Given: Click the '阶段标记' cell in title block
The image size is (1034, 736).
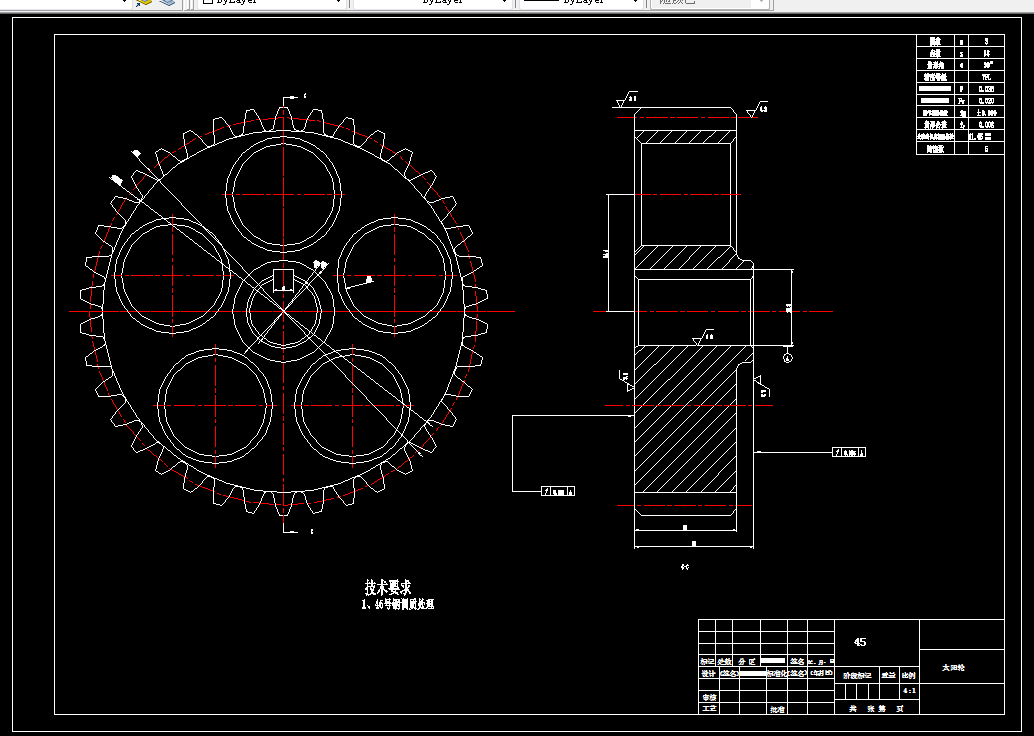Looking at the screenshot, I should click(857, 675).
